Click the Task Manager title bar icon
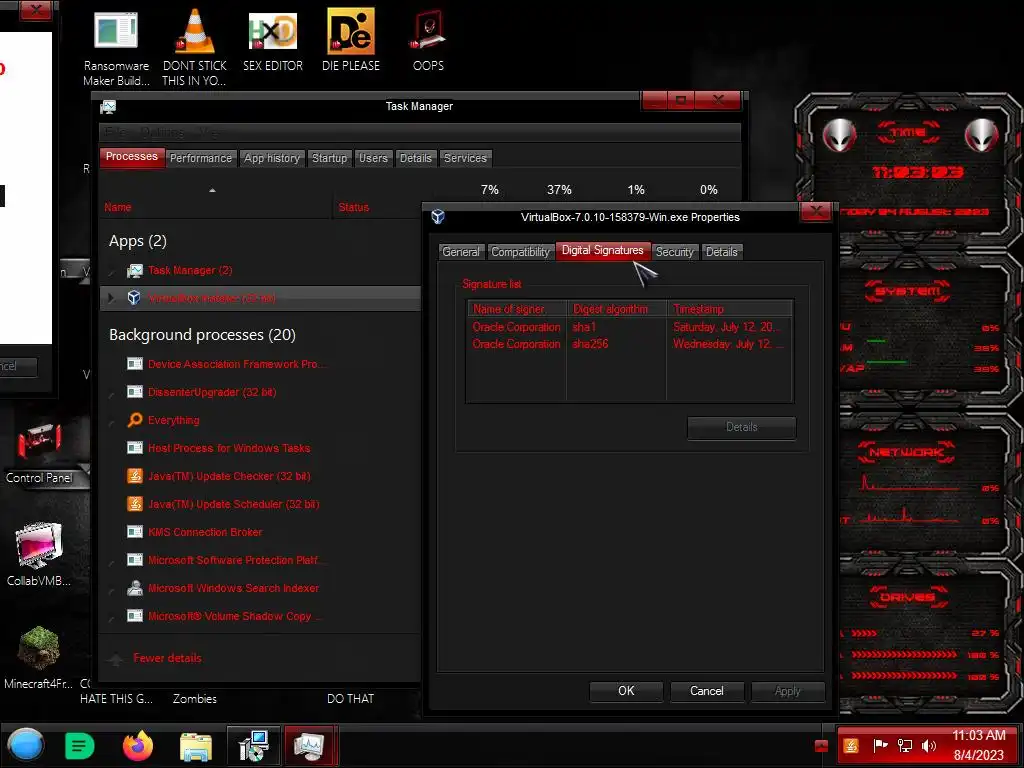This screenshot has width=1024, height=768. 108,106
